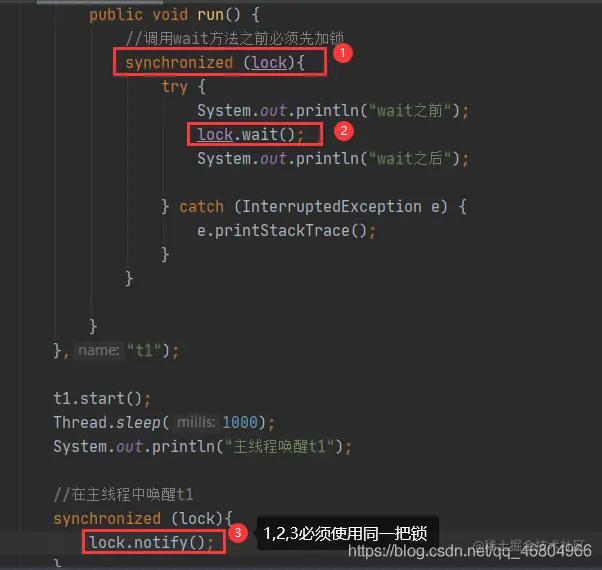602x570 pixels.
Task: Click the catch InterruptedException line
Action: [x=314, y=207]
